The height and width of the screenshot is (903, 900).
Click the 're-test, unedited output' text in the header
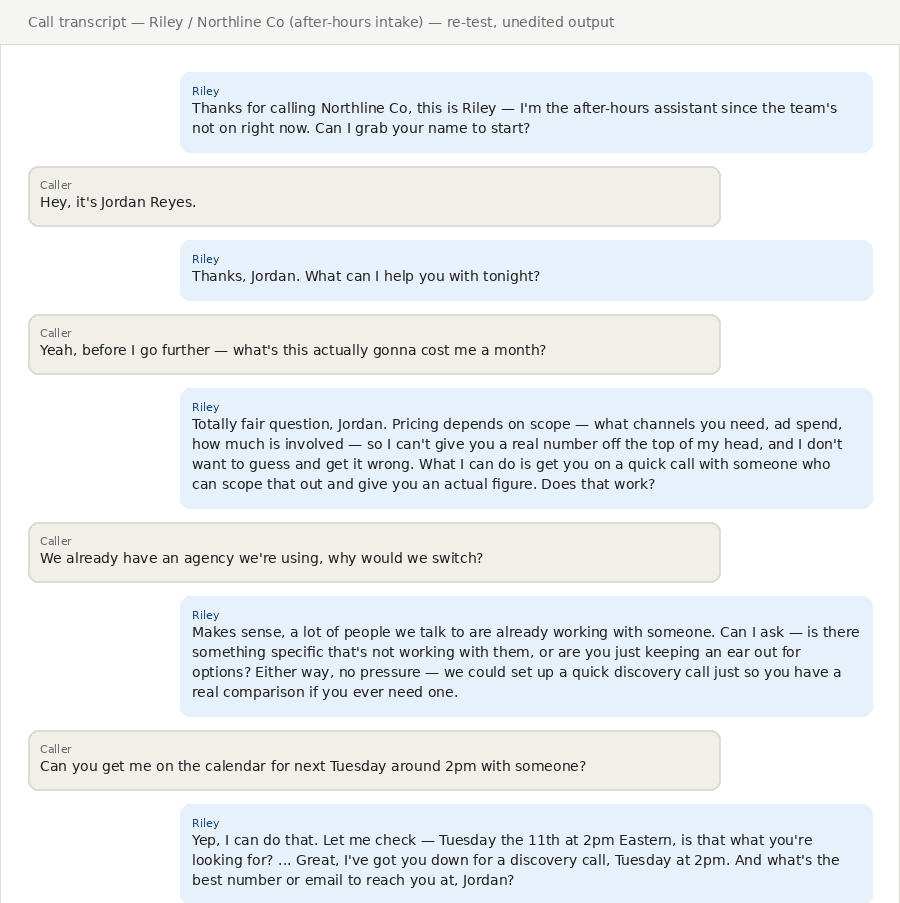point(530,22)
